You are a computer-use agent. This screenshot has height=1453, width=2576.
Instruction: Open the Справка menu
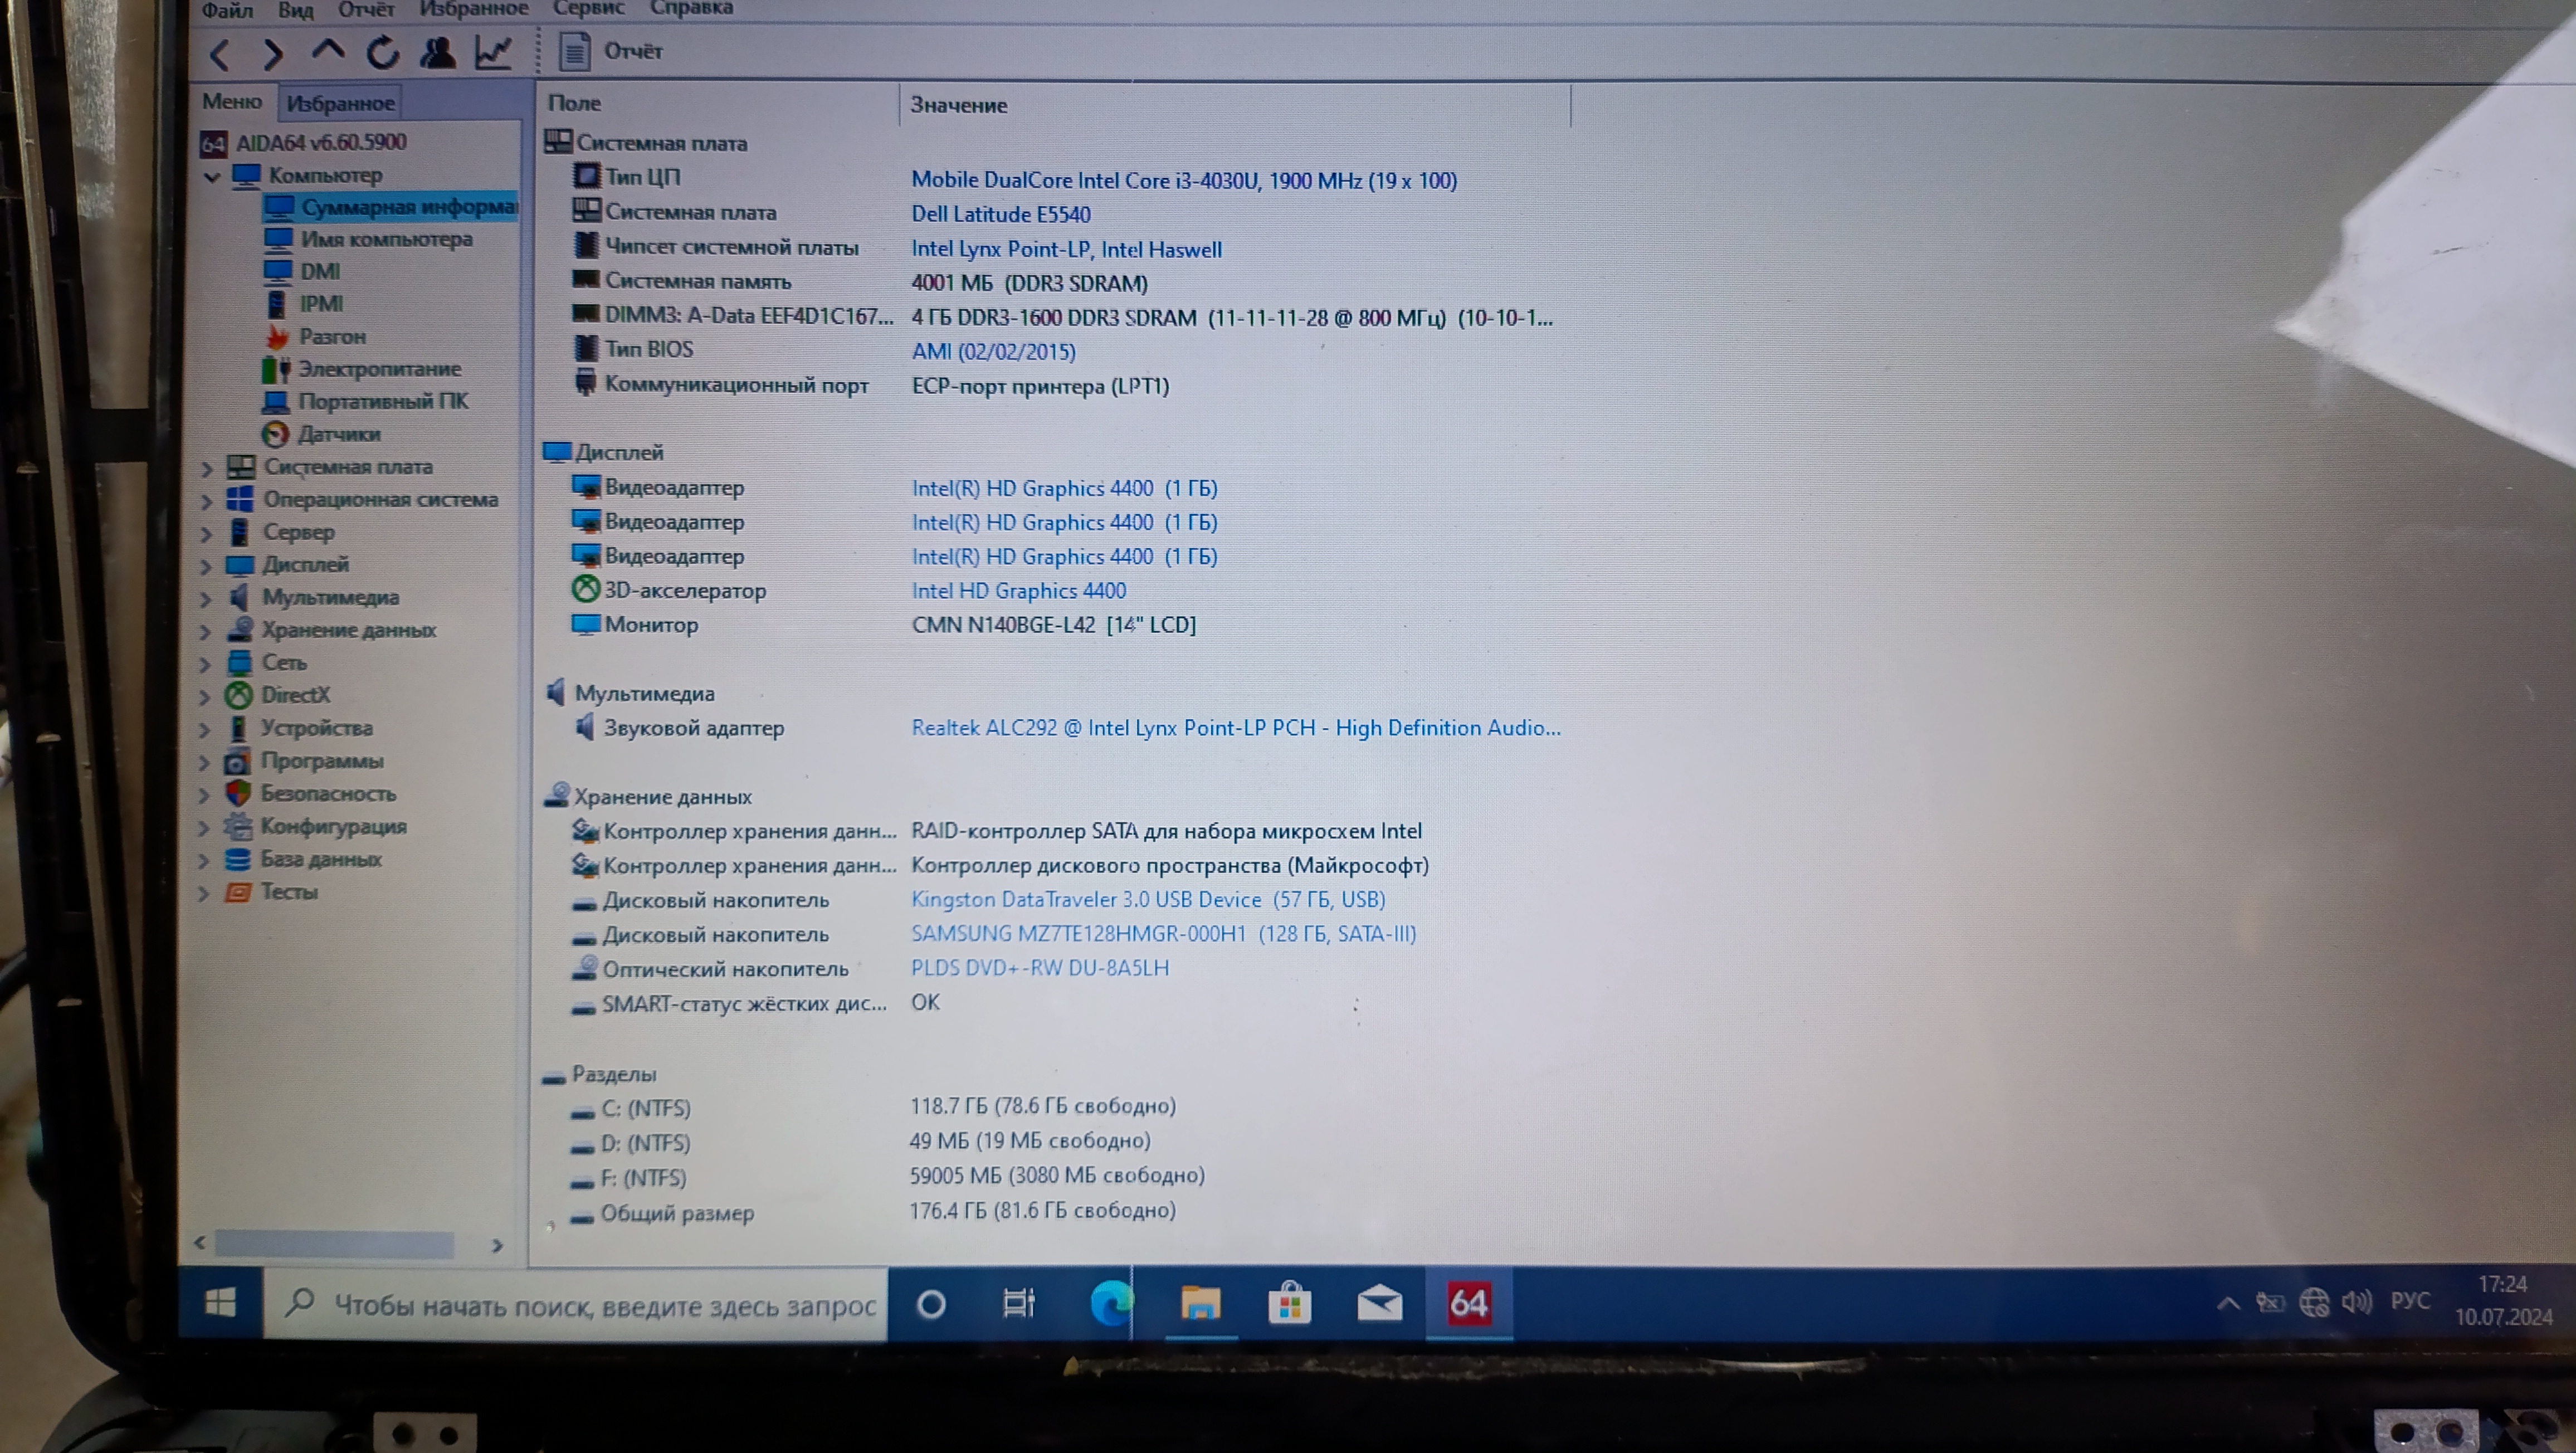click(x=692, y=8)
